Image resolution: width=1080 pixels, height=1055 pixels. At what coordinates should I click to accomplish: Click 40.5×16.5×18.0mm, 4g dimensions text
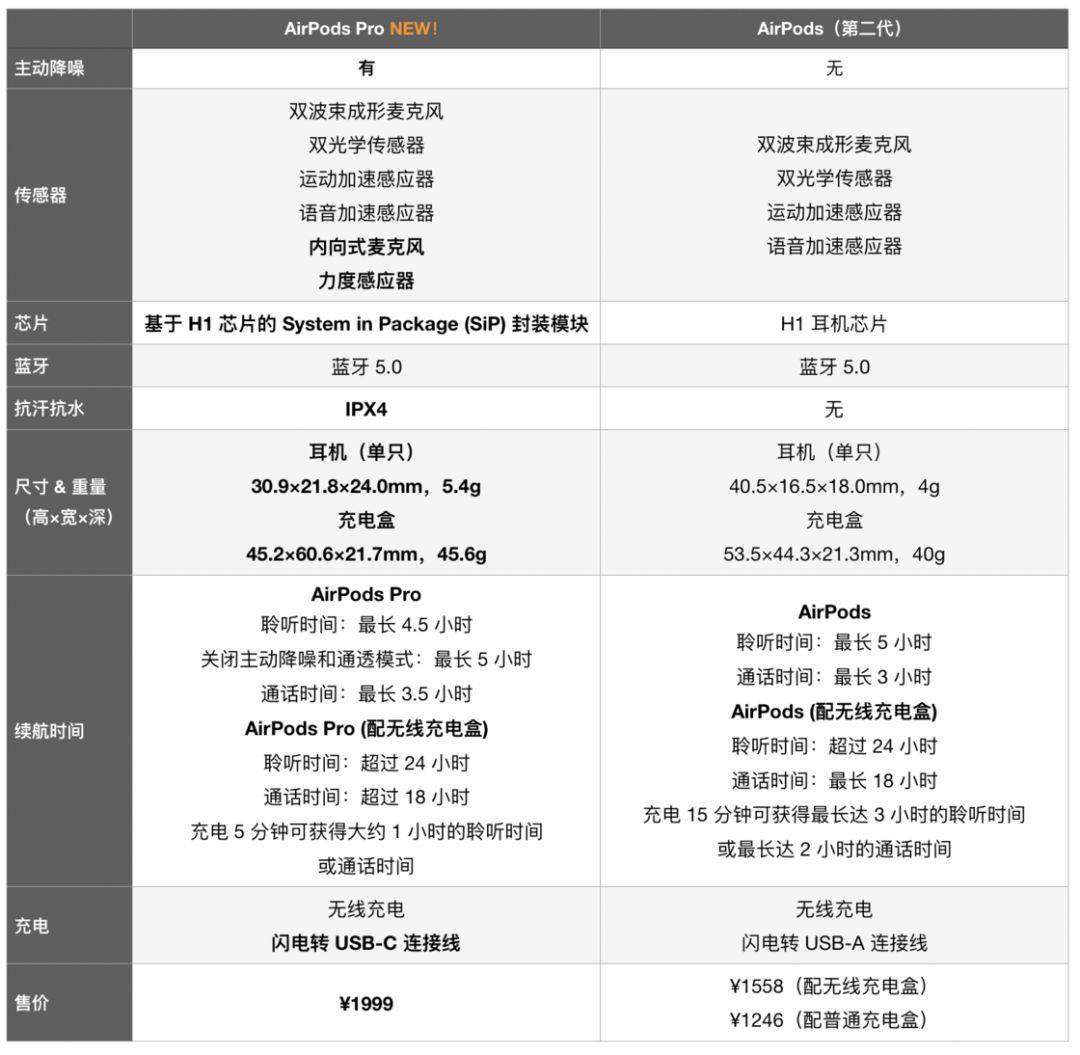coord(833,486)
